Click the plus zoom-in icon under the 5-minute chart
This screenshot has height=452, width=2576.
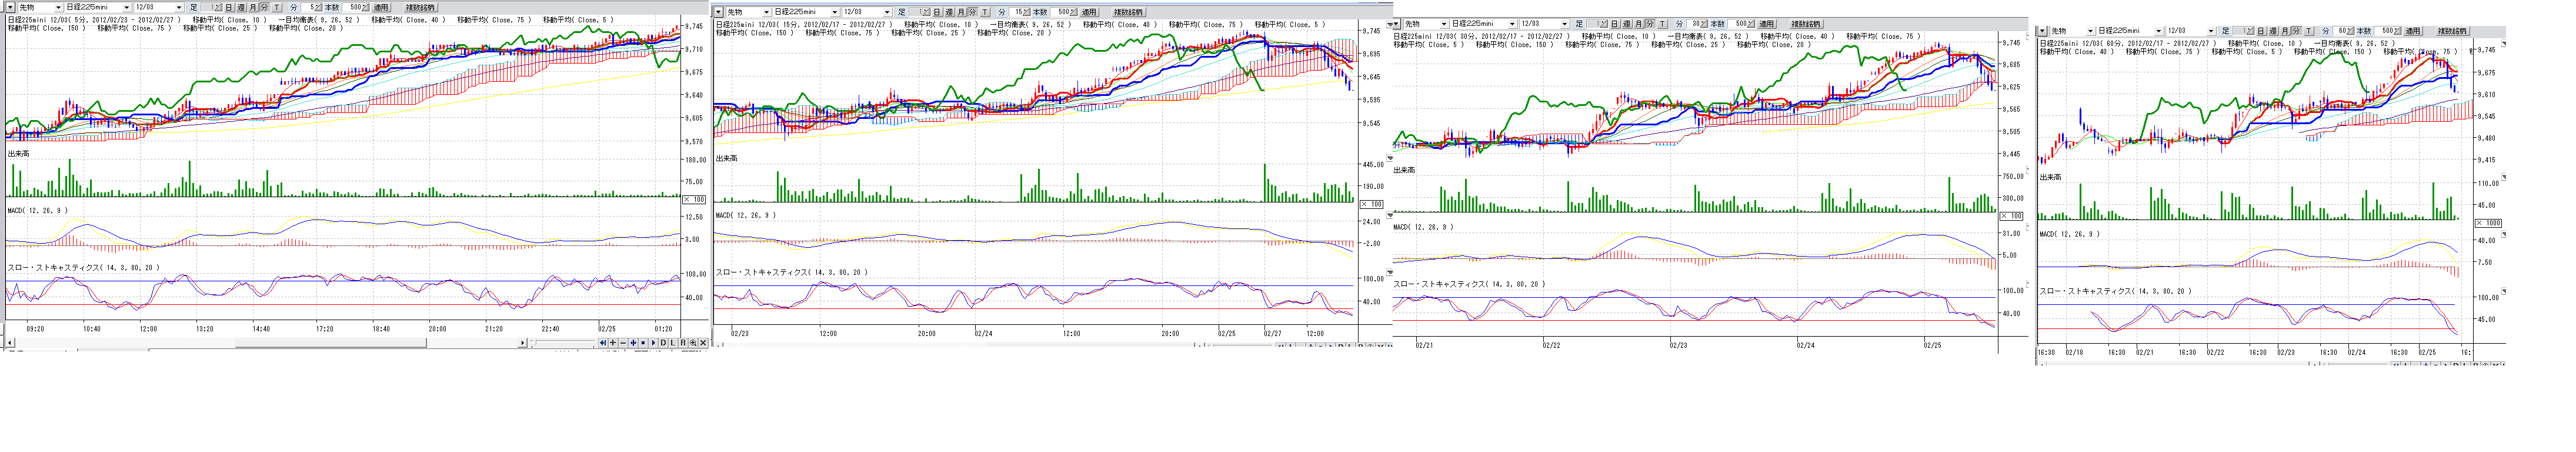tap(613, 343)
